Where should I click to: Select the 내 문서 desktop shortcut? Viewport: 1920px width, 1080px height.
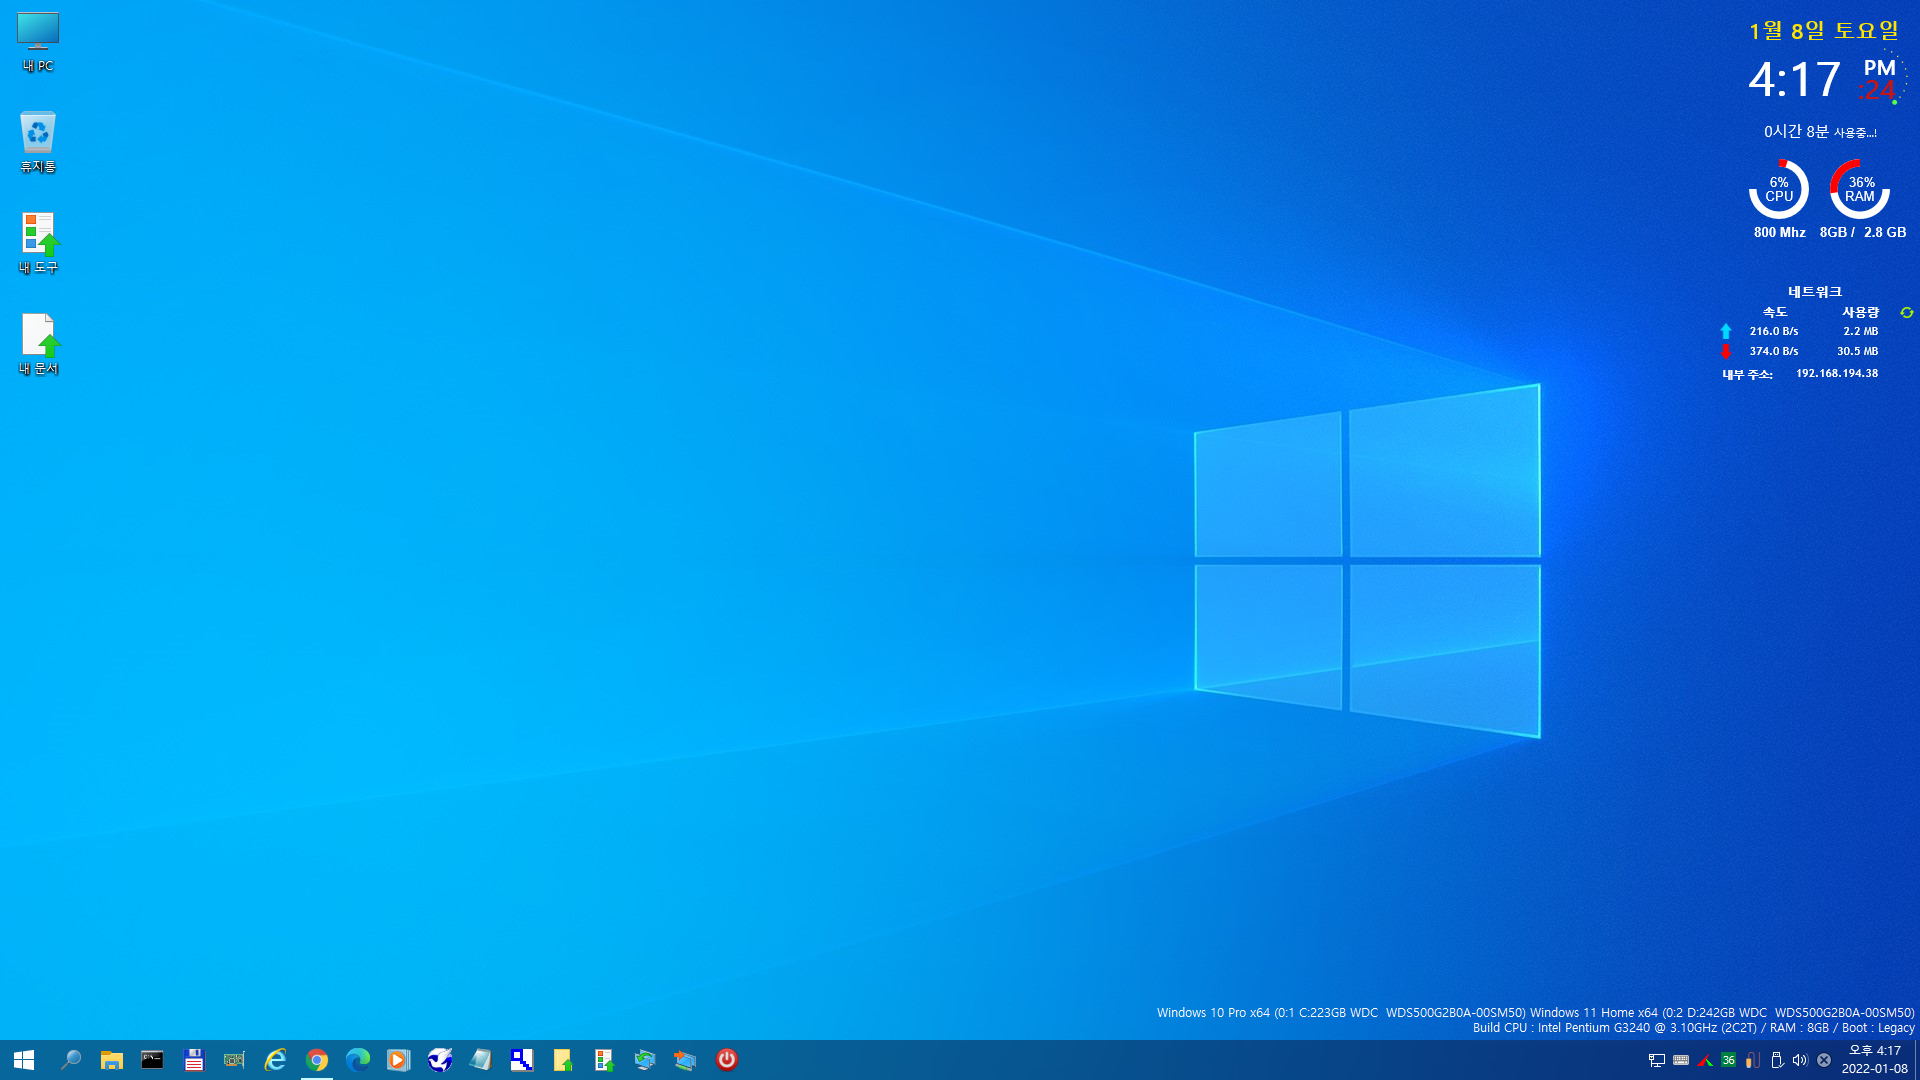coord(38,344)
